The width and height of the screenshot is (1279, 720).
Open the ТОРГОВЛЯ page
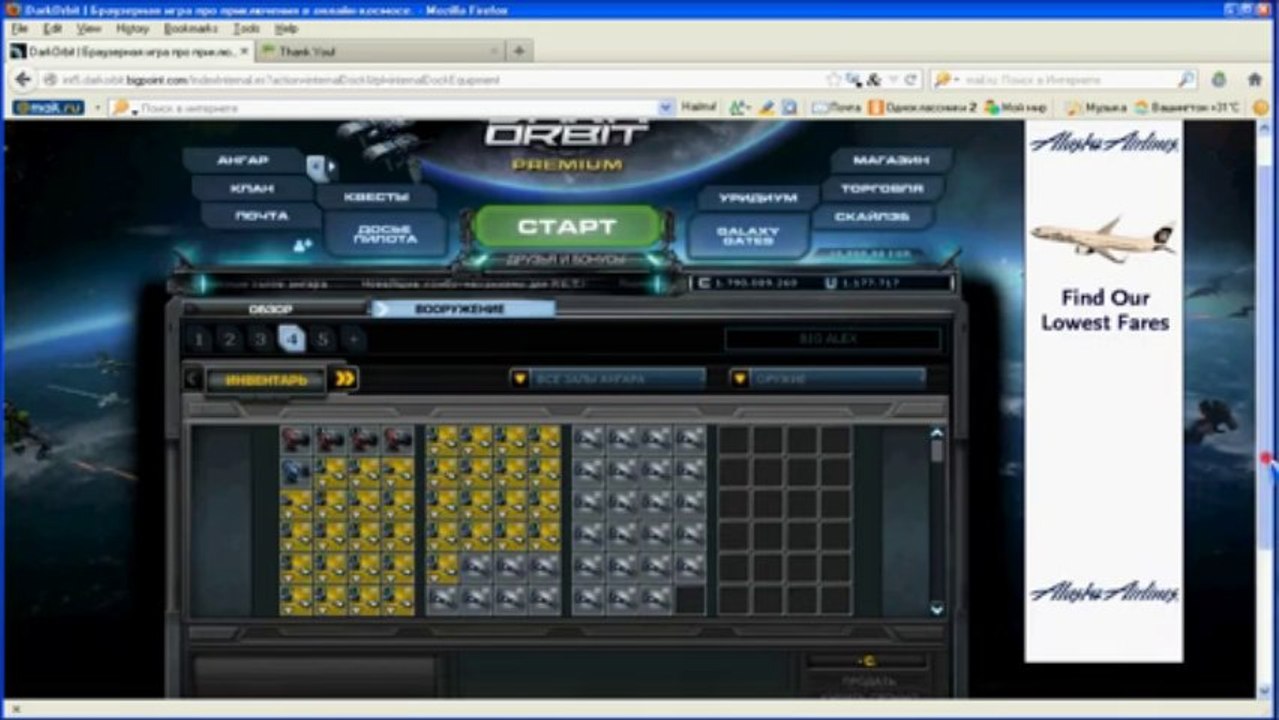(x=882, y=188)
